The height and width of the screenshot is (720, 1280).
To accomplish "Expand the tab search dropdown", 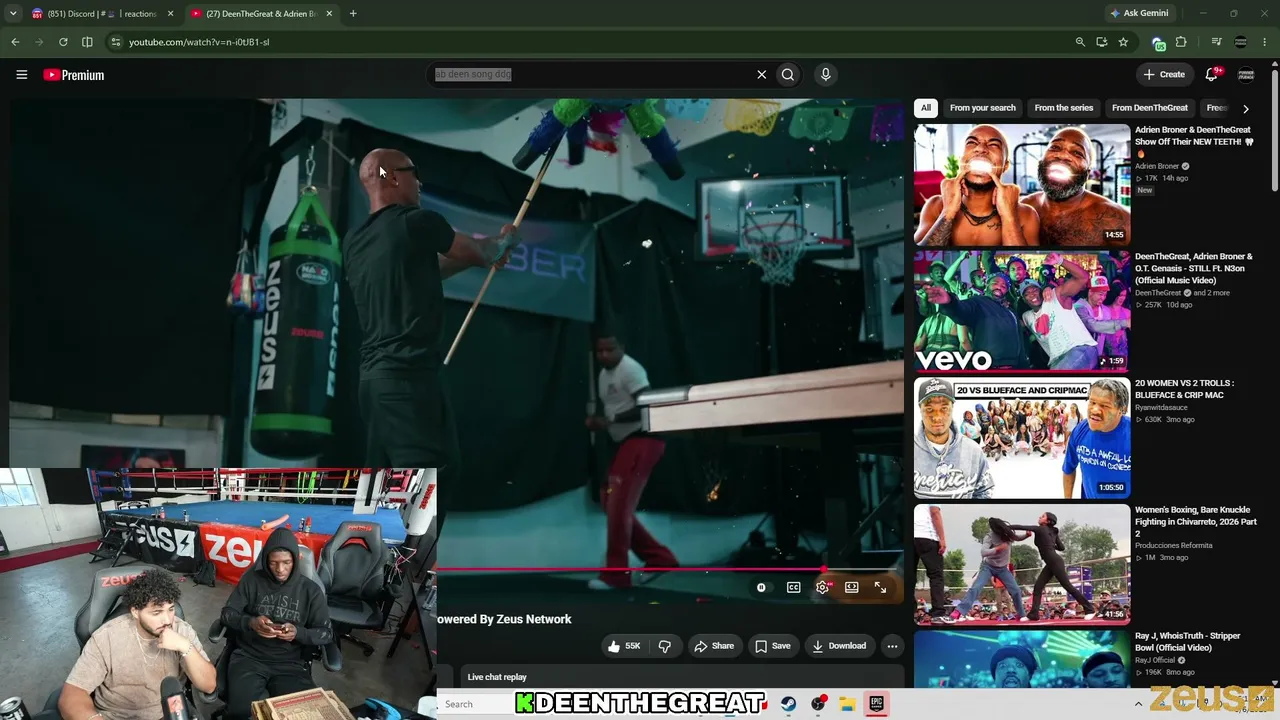I will (x=13, y=13).
